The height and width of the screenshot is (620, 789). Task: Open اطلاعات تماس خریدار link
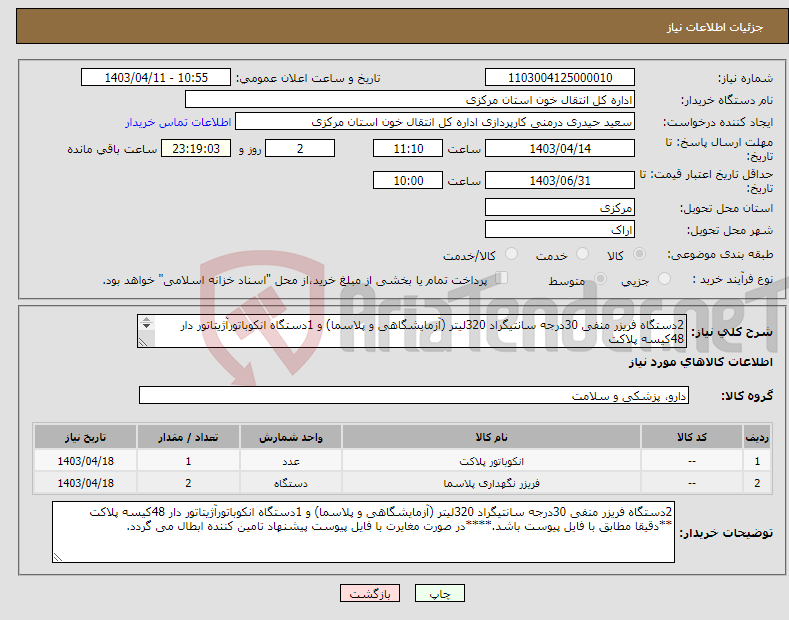[x=178, y=122]
